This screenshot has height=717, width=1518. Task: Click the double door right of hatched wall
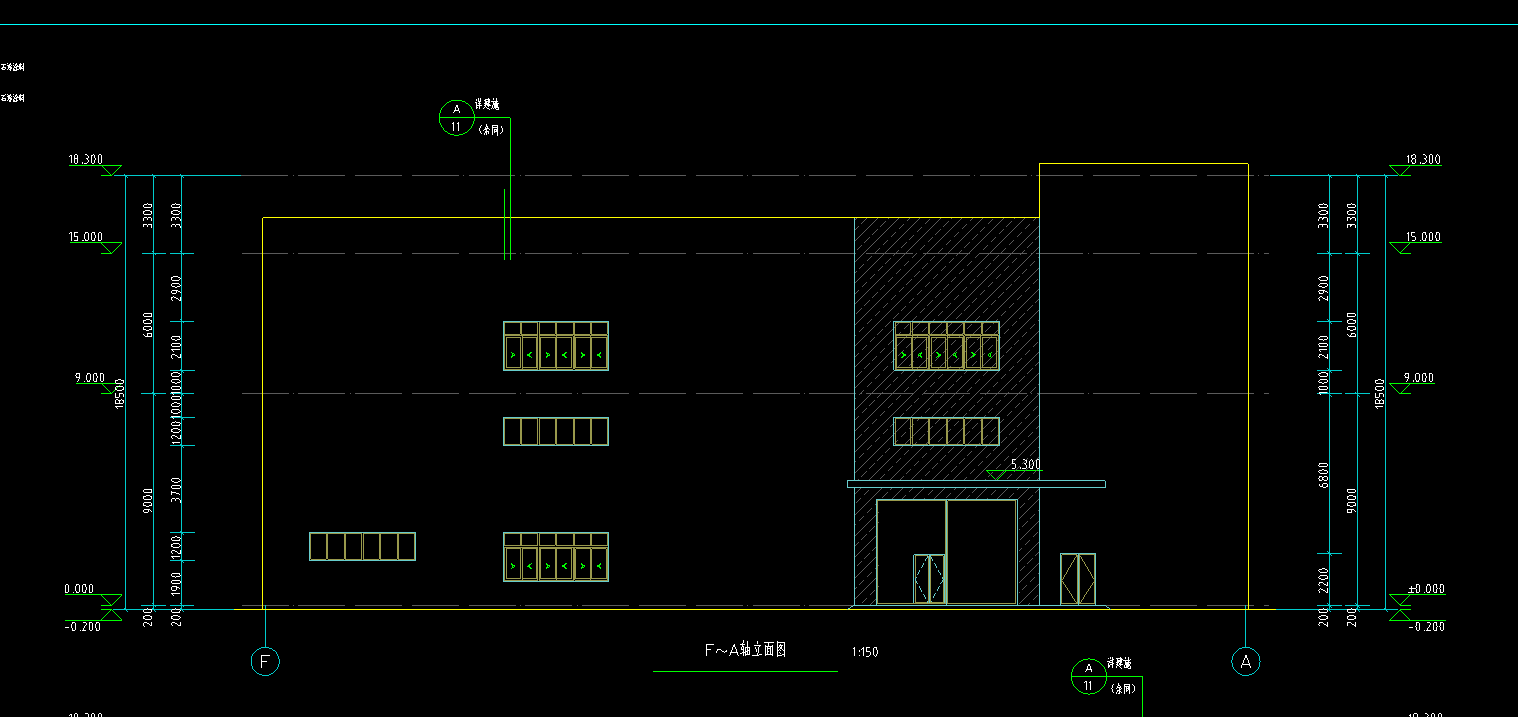tap(1078, 579)
